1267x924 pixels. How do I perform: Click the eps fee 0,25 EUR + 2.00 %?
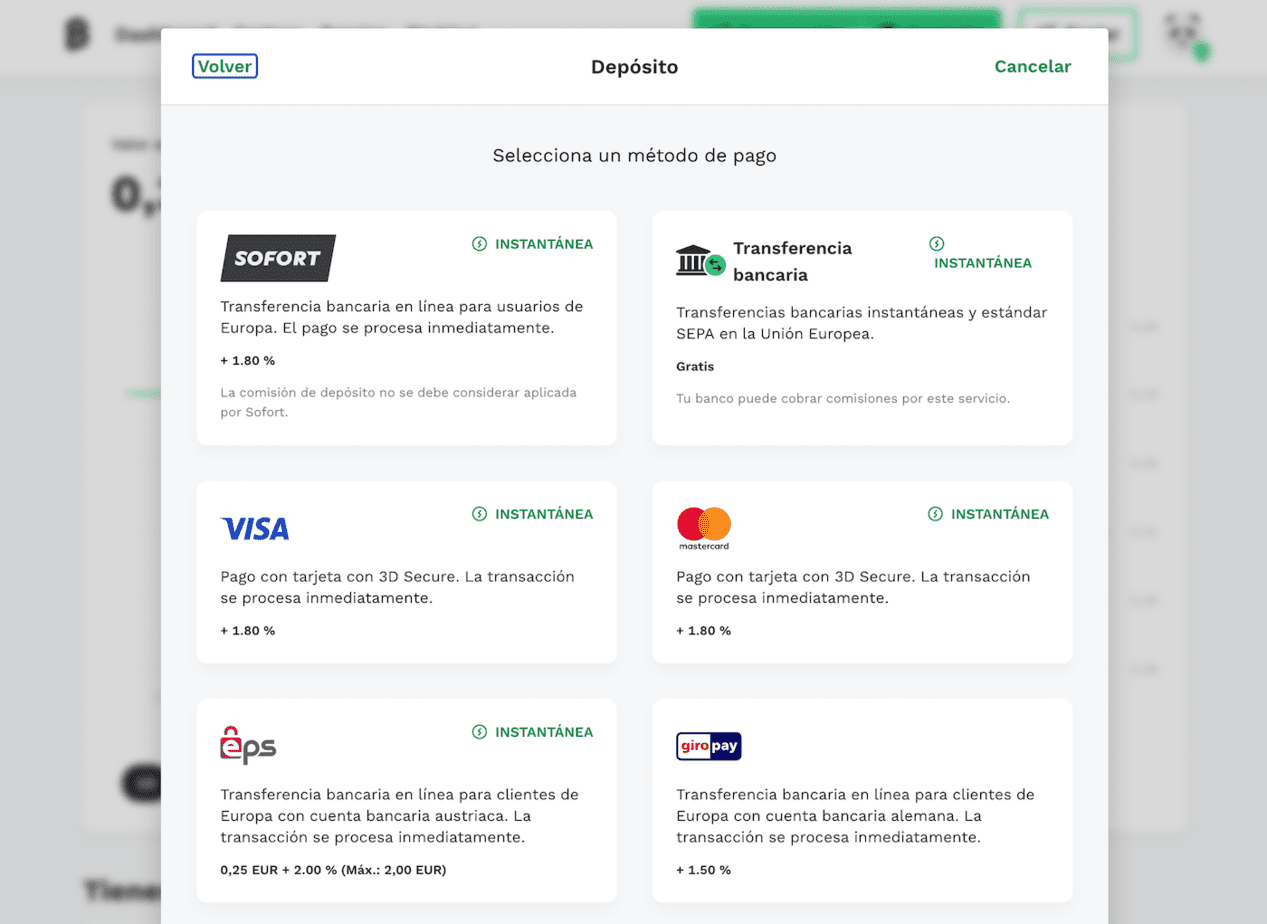333,870
